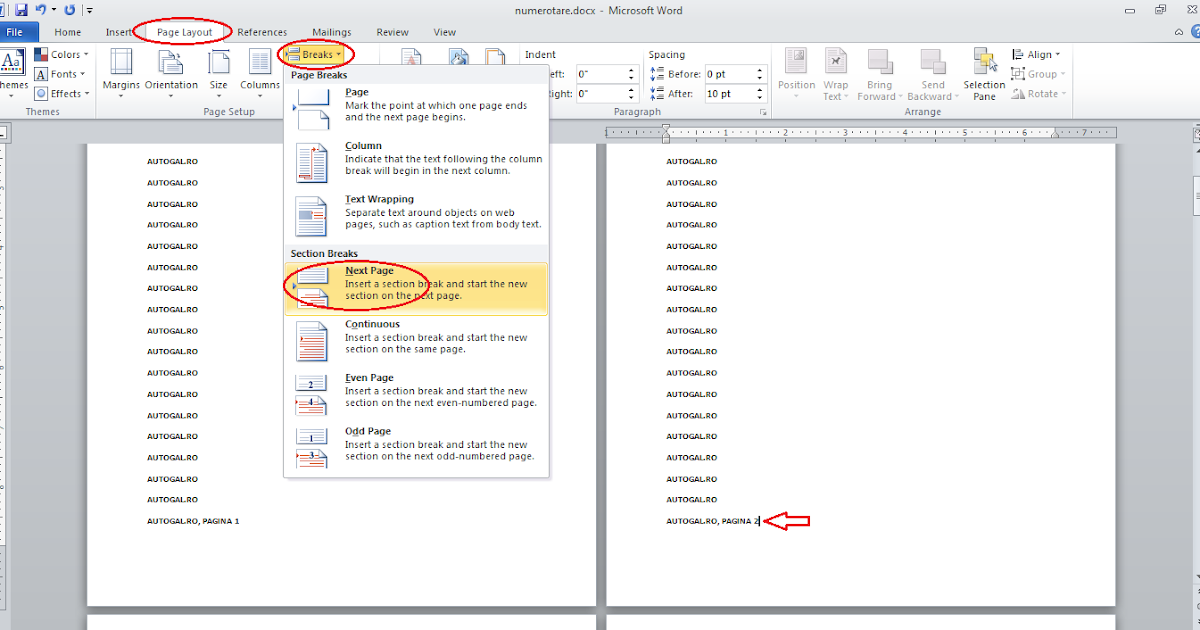This screenshot has height=630, width=1200.
Task: Click the Indent Right spinner arrows
Action: [632, 94]
